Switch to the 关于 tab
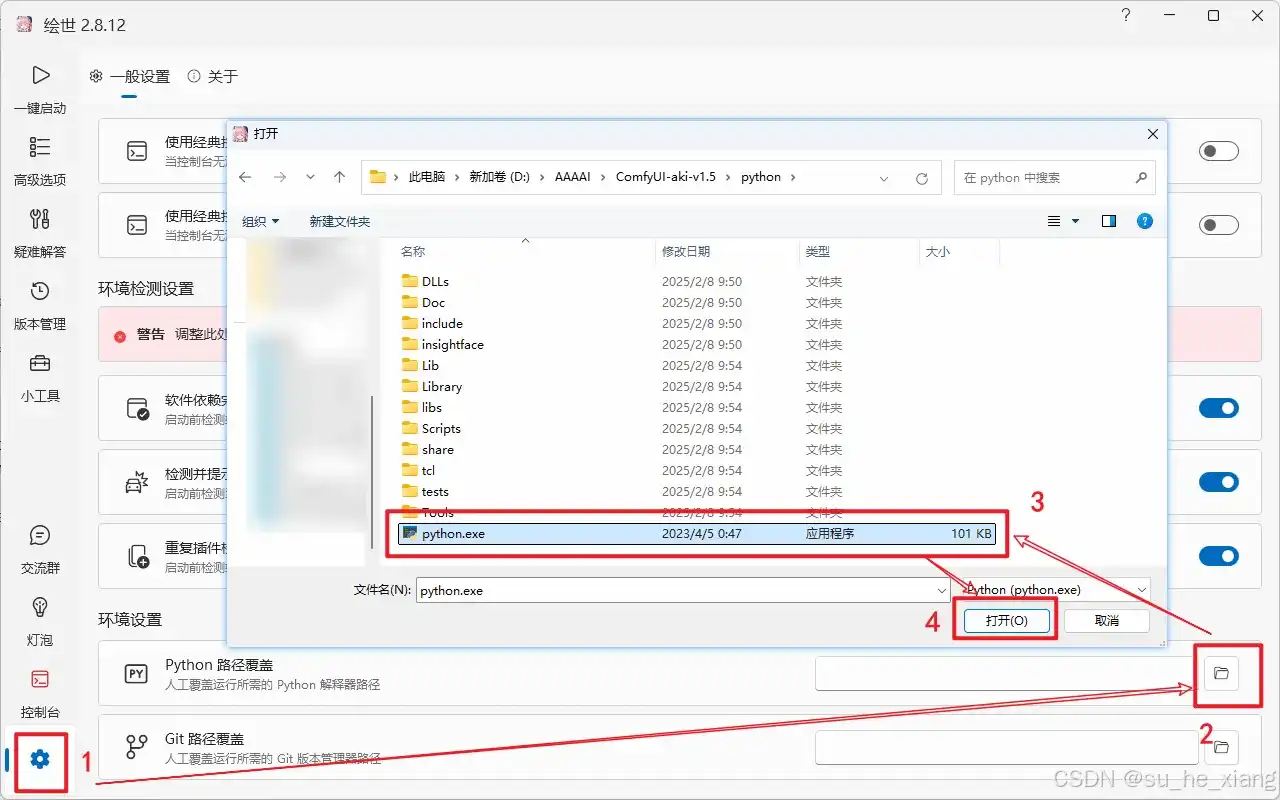 (x=222, y=76)
